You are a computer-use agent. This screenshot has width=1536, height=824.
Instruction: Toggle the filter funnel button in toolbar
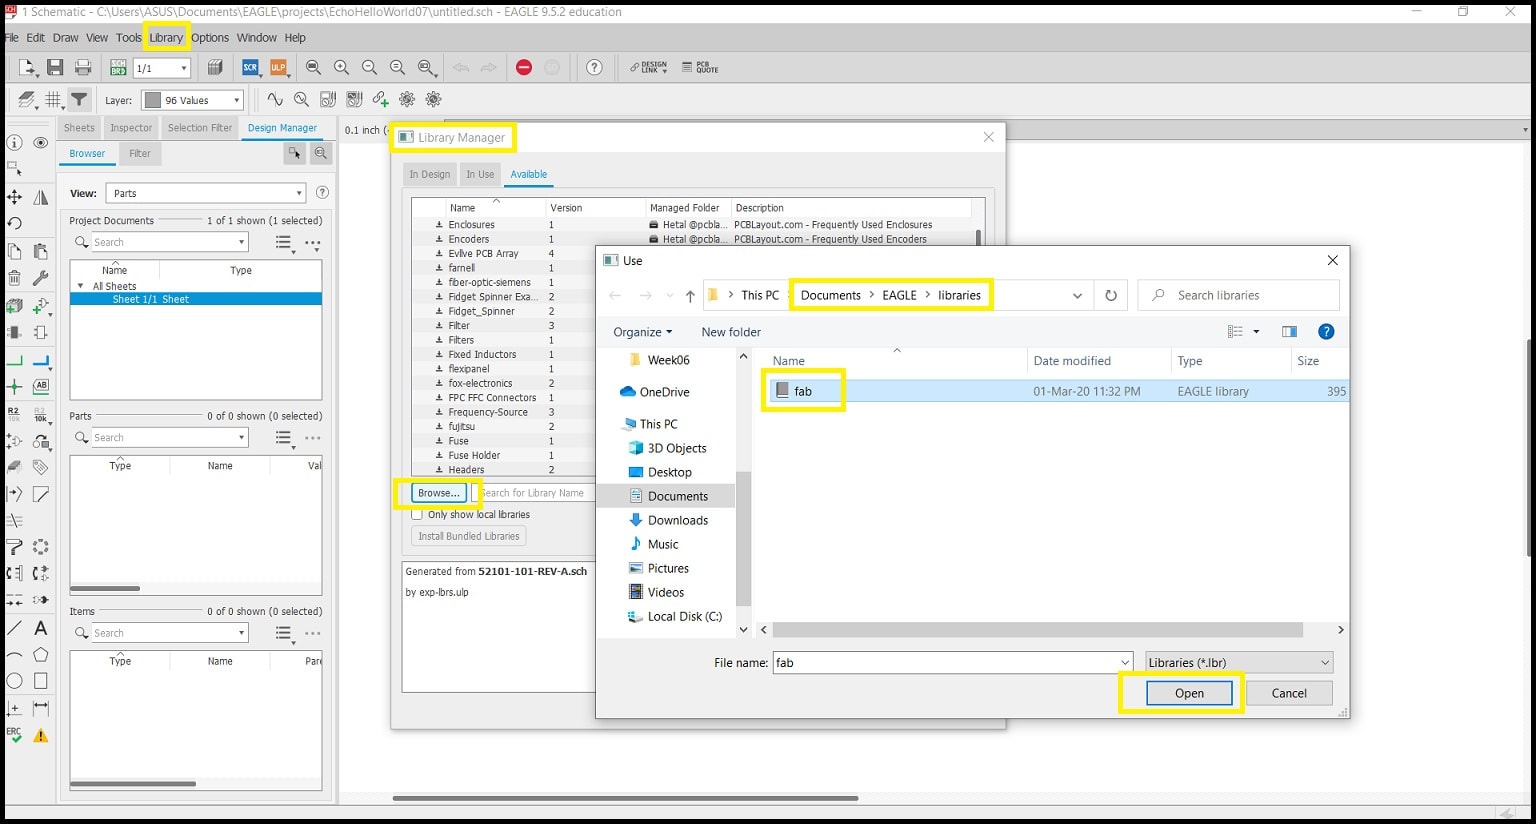click(79, 99)
